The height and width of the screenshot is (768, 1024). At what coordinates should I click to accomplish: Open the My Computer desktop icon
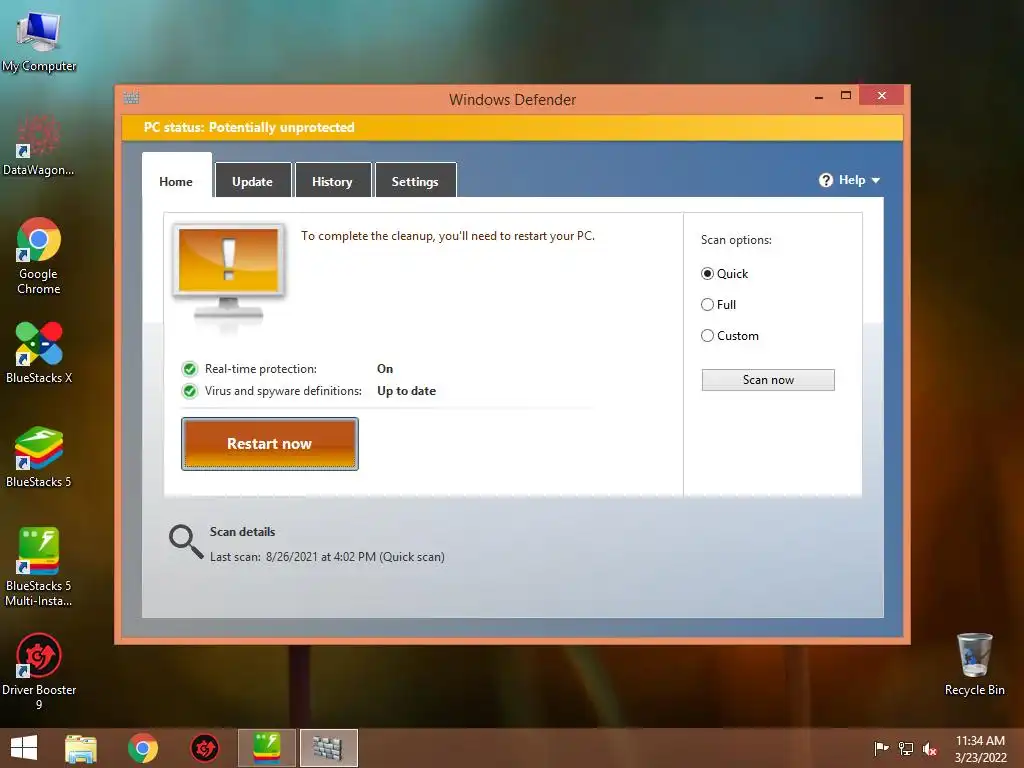[x=39, y=40]
